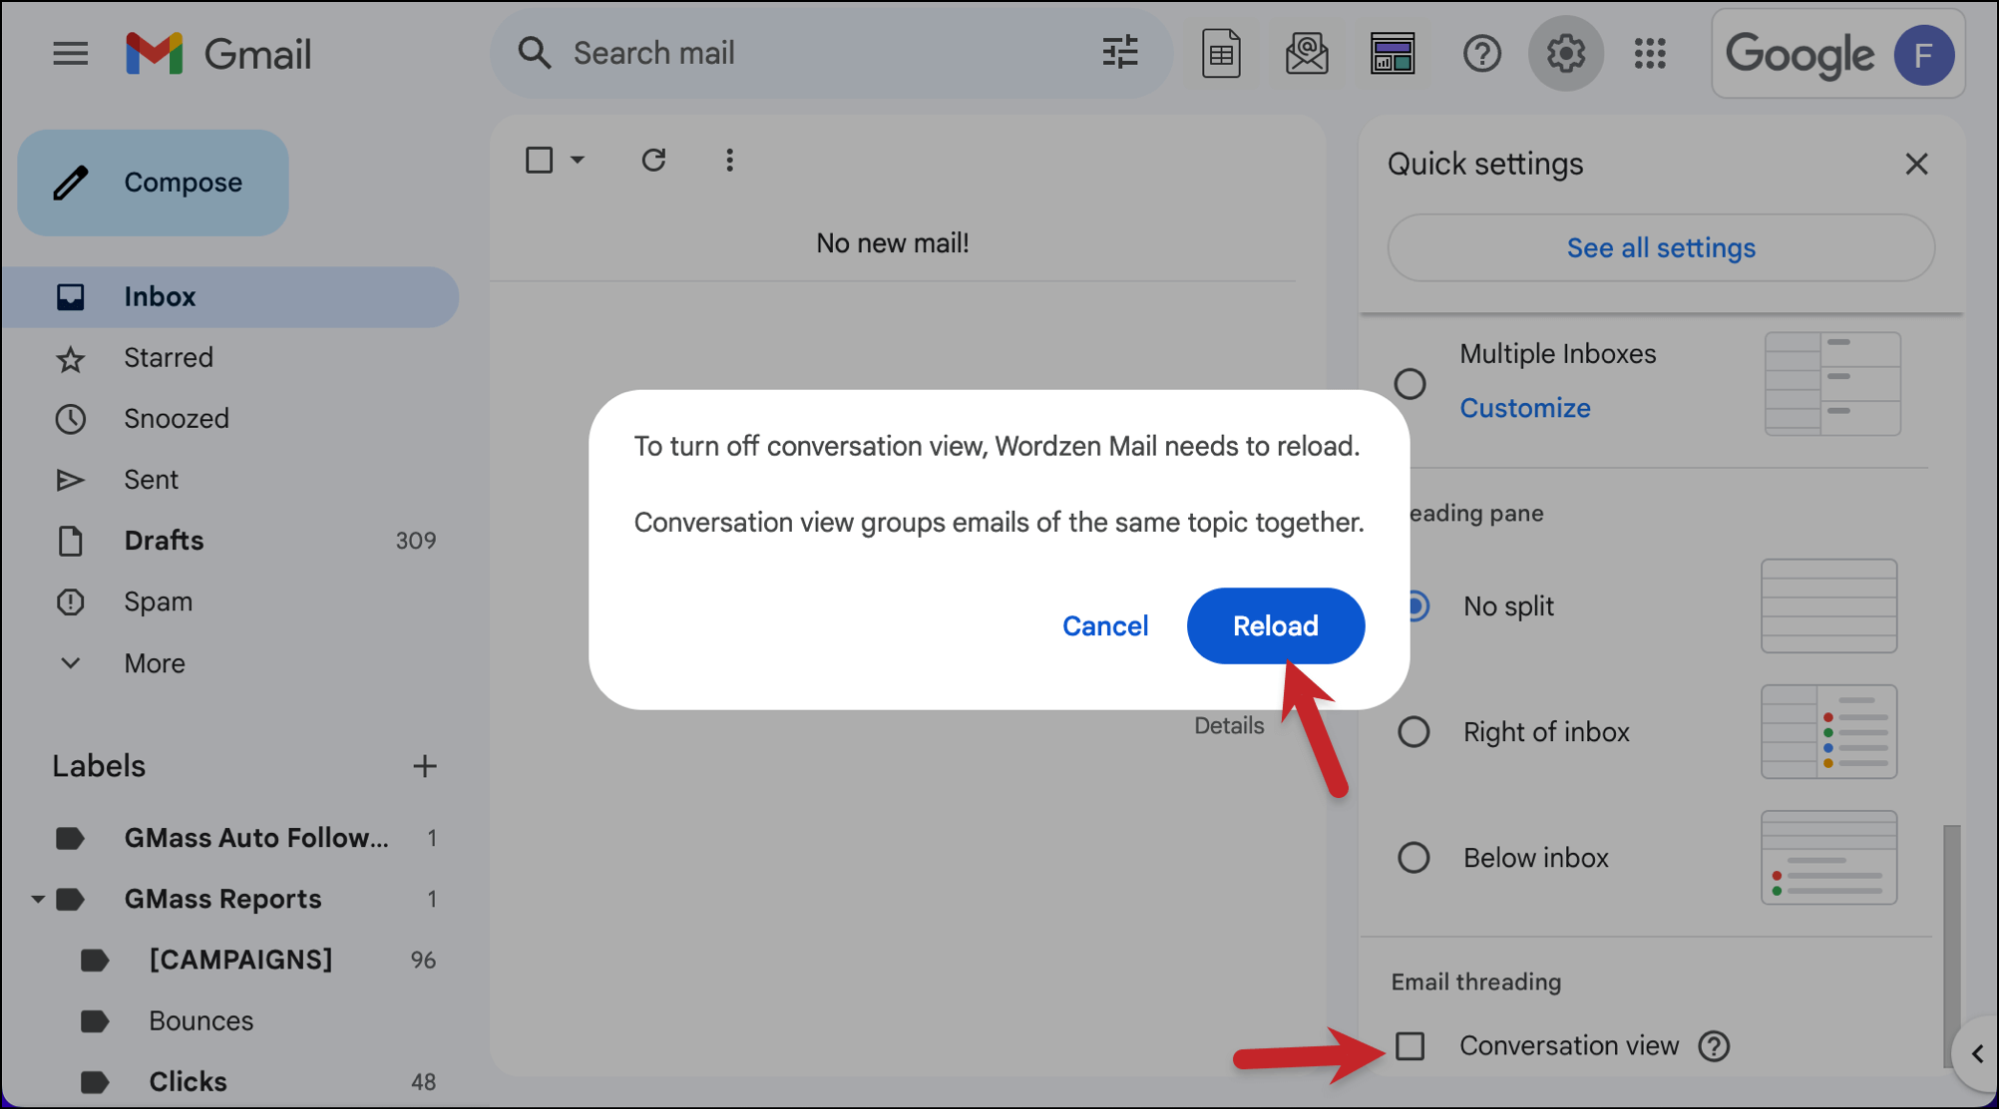Create a new label with plus icon
This screenshot has width=1999, height=1110.
pos(424,767)
